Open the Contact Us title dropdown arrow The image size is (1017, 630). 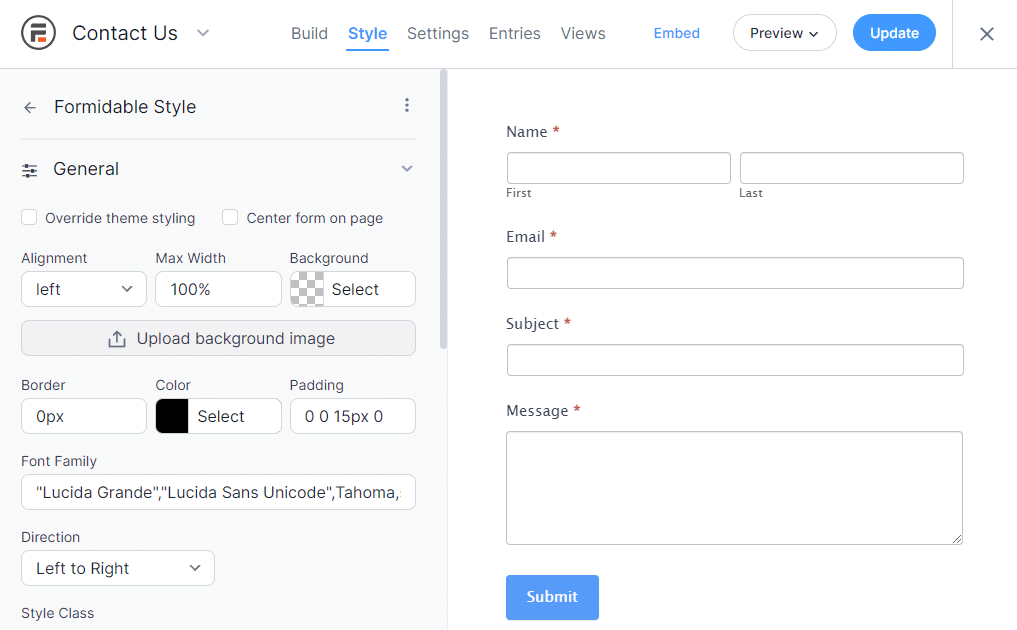(x=203, y=33)
